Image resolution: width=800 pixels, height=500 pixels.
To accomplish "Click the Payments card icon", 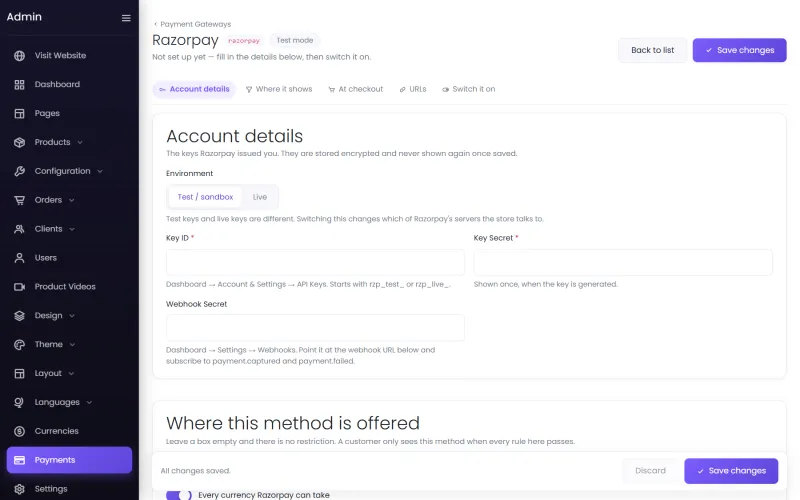I will (x=19, y=460).
